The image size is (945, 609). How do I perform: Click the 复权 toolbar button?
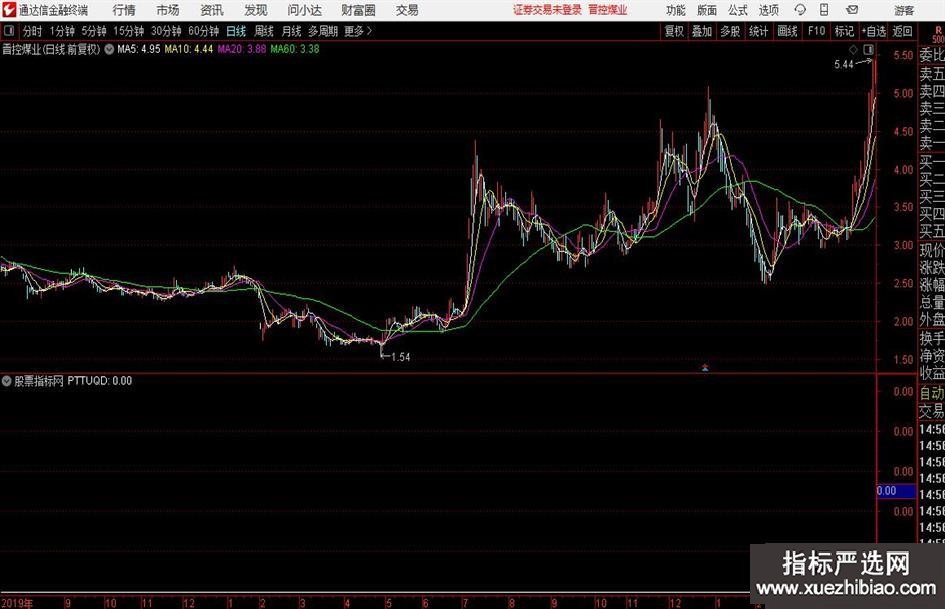[674, 31]
